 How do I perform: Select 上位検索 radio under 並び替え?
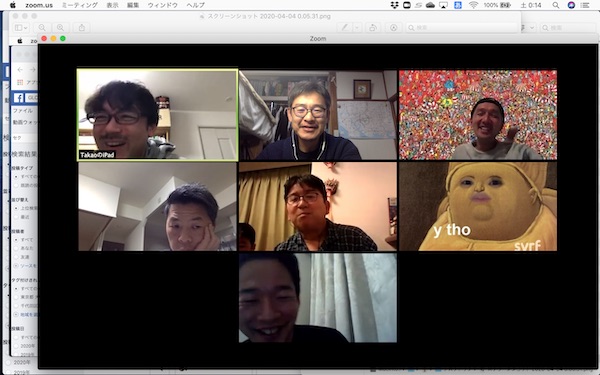click(16, 209)
